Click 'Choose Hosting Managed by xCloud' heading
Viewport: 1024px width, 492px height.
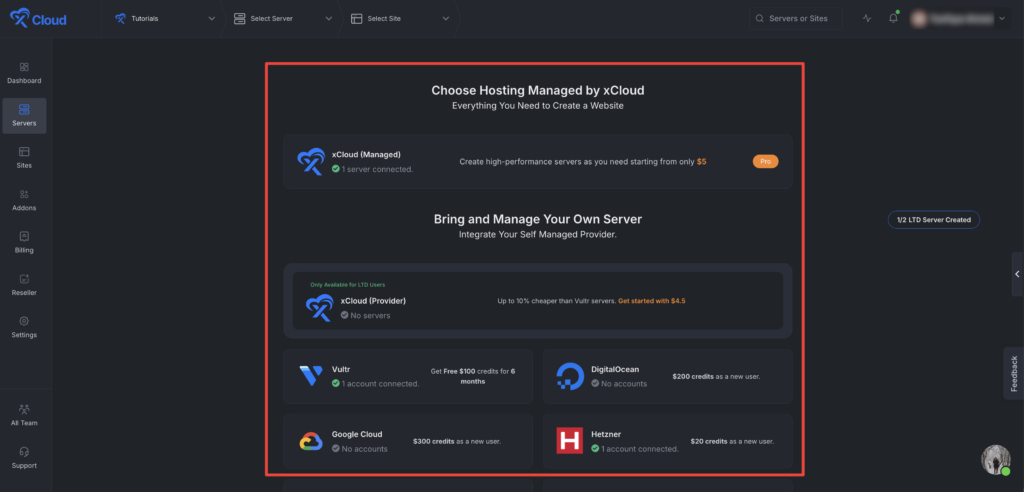tap(538, 90)
